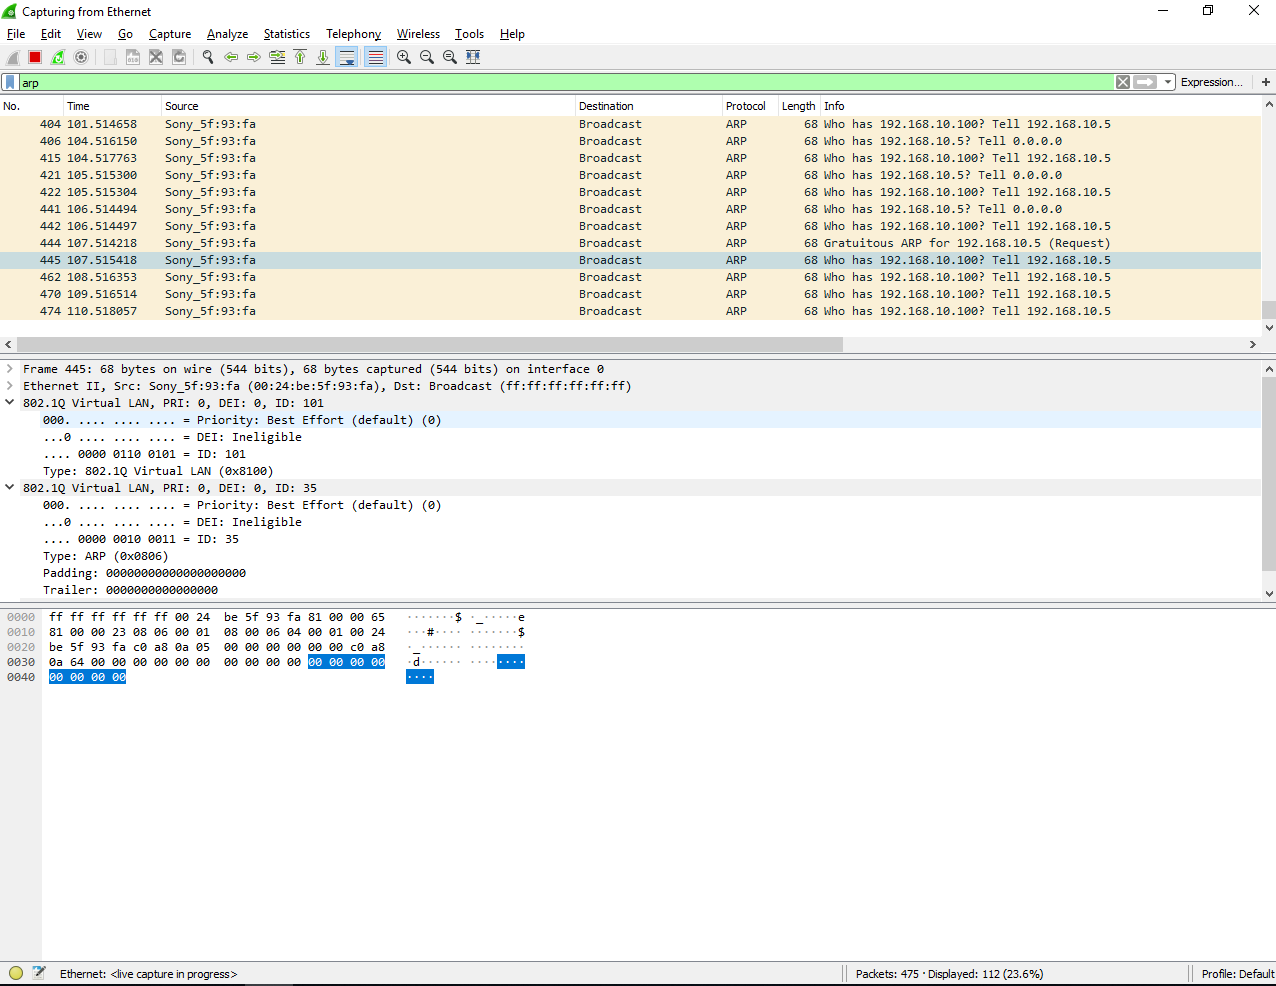
Task: Go forward in packet history
Action: (254, 57)
